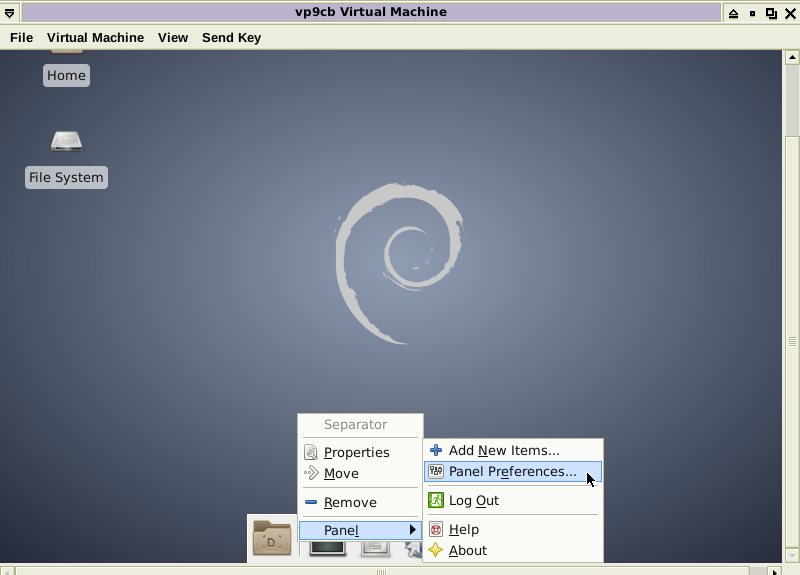Choose Remove in the context menu

pos(350,503)
